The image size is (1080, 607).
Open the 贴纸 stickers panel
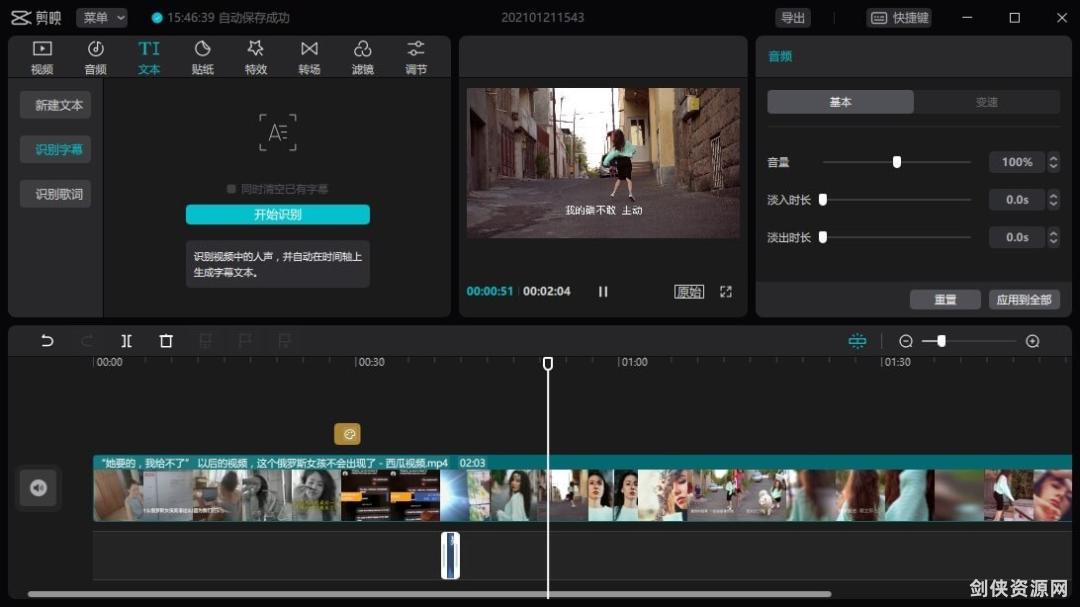tap(202, 57)
